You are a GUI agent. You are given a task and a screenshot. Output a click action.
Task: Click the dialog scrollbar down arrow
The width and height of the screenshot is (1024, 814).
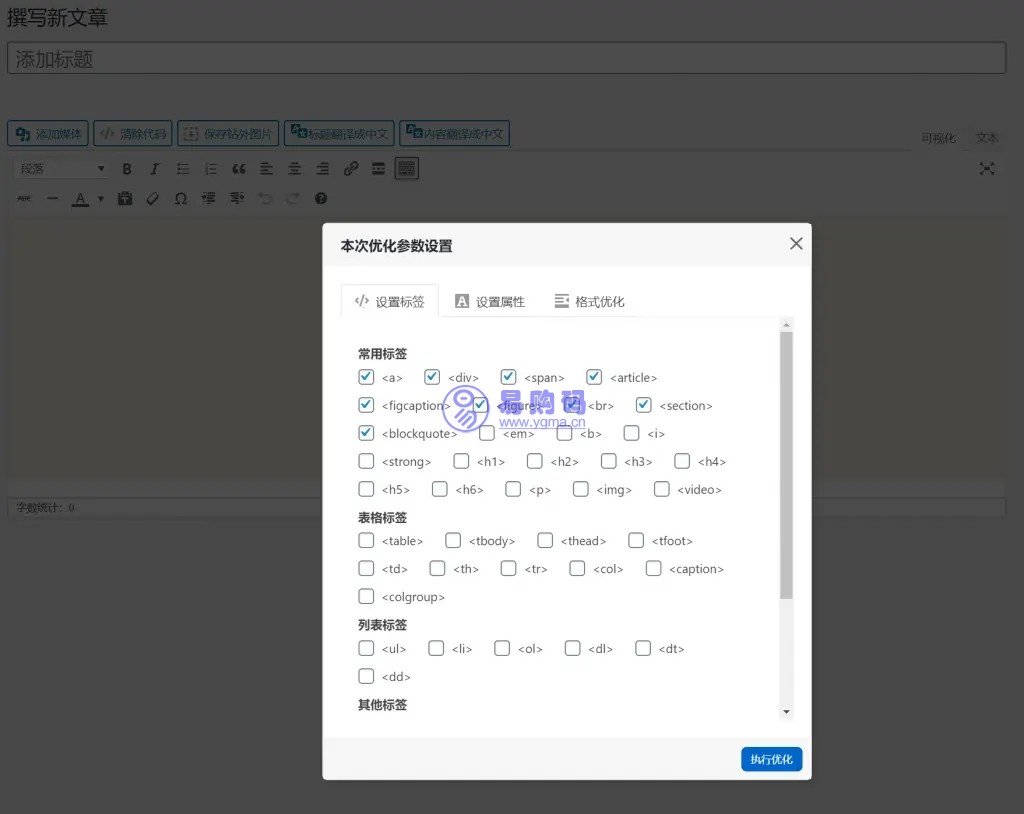point(786,711)
